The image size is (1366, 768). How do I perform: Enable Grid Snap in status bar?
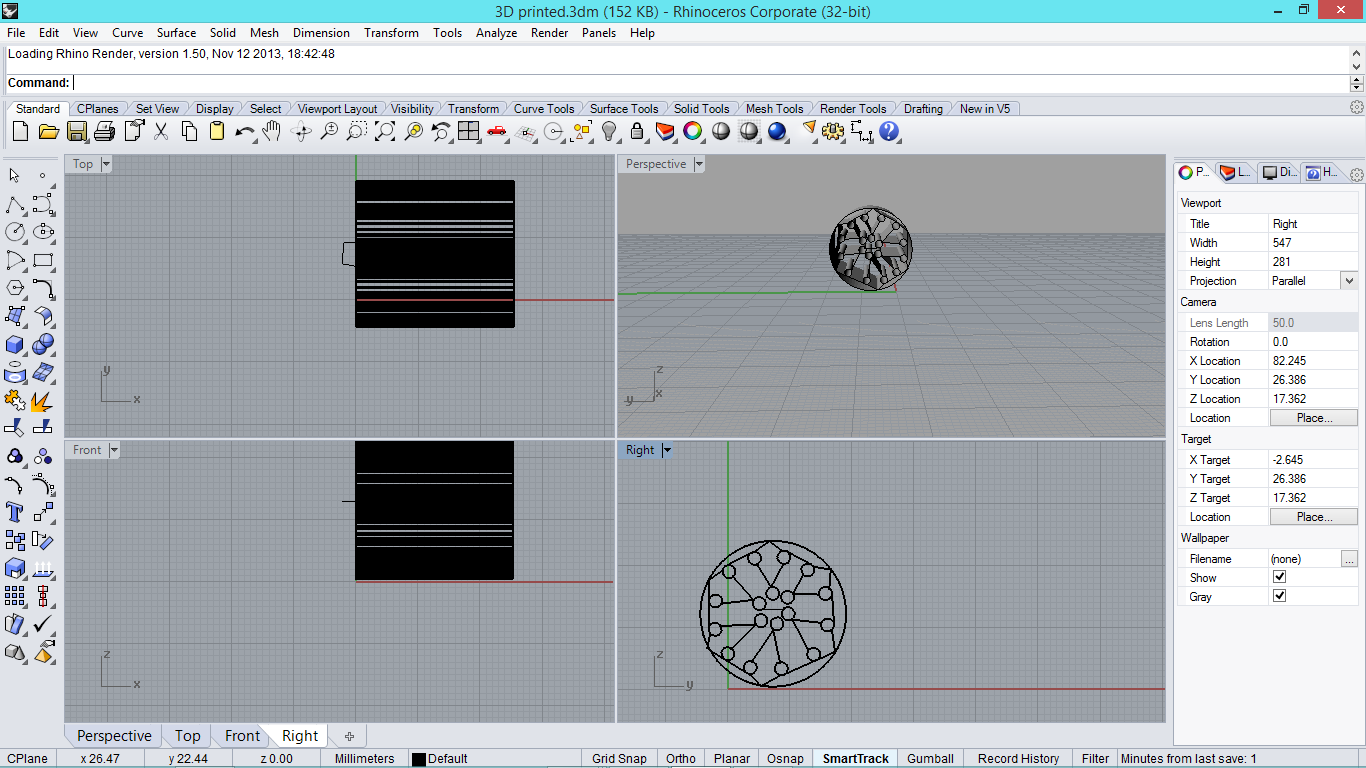pos(618,758)
